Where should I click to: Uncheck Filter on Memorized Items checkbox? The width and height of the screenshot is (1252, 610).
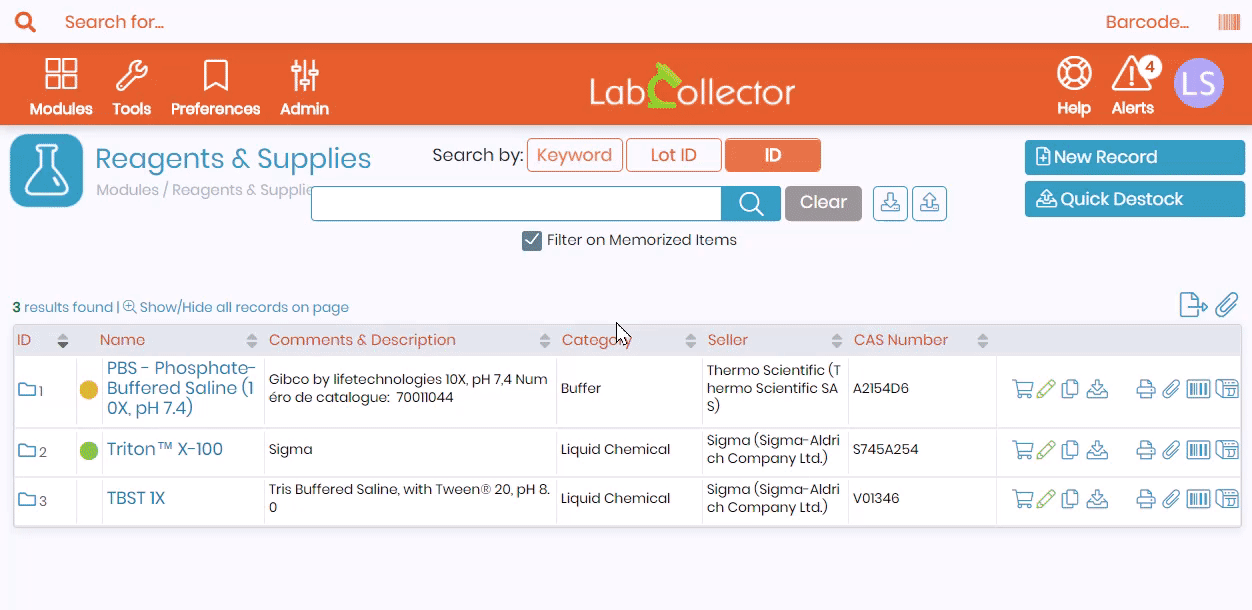(532, 240)
